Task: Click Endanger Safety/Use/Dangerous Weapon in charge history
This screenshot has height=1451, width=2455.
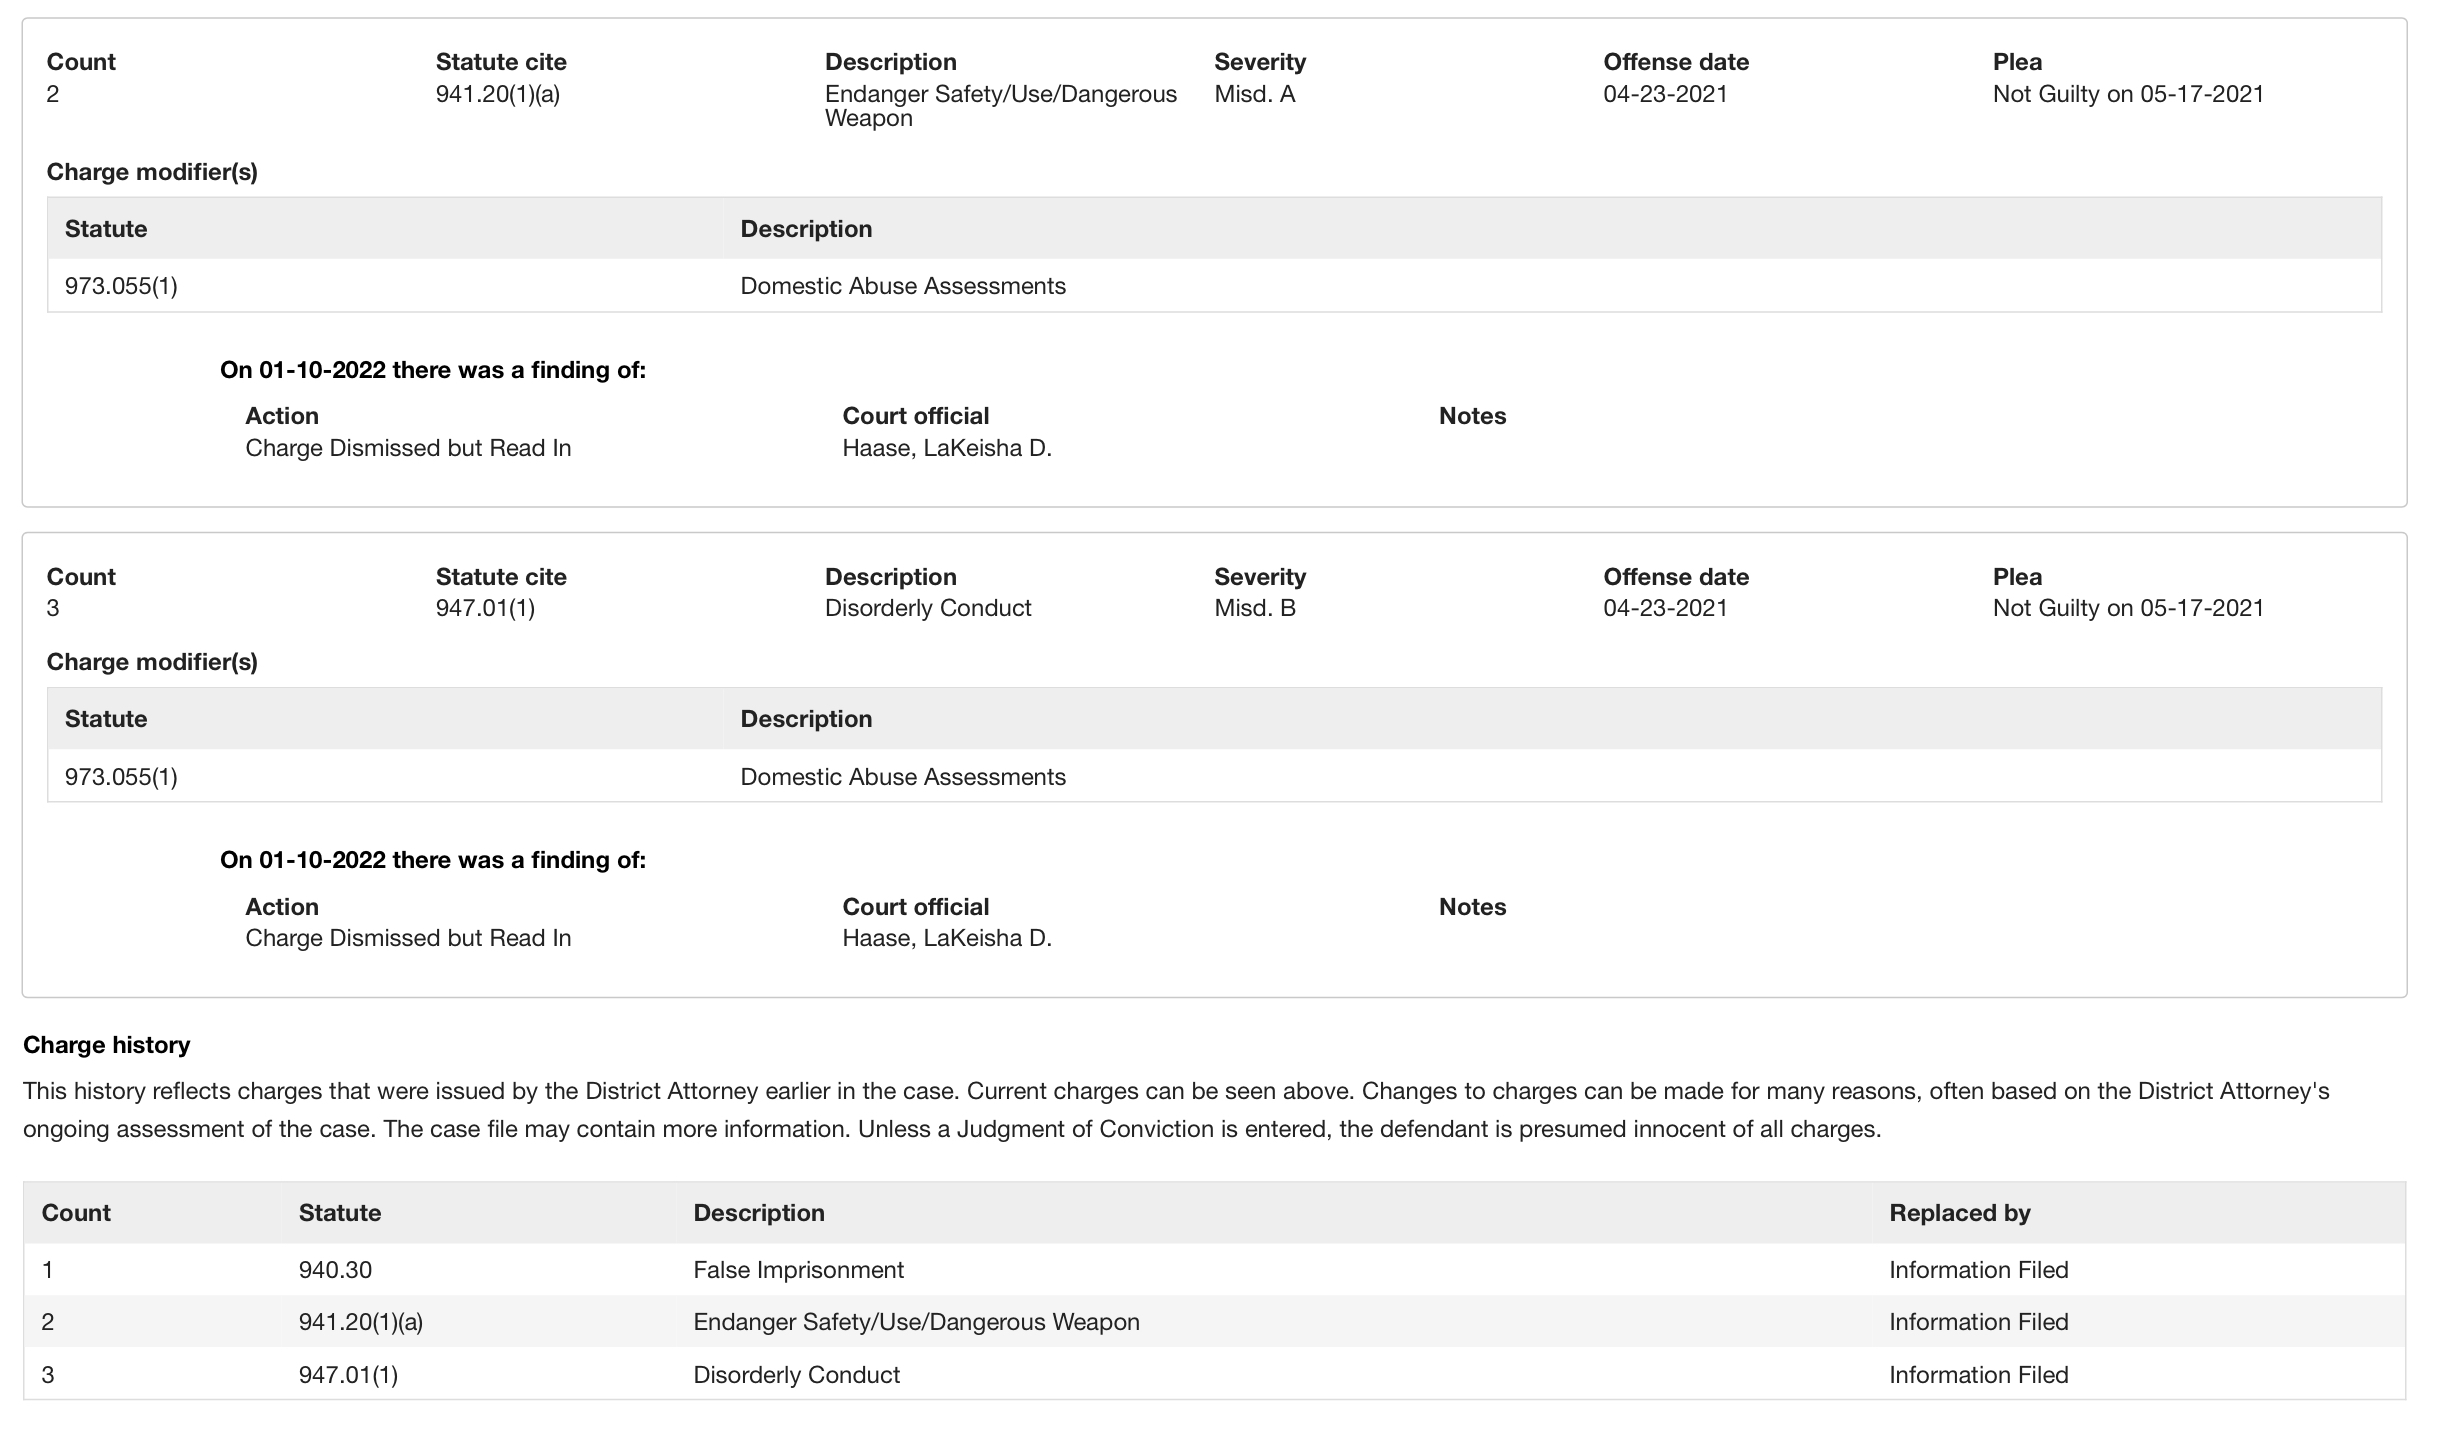Action: click(916, 1322)
